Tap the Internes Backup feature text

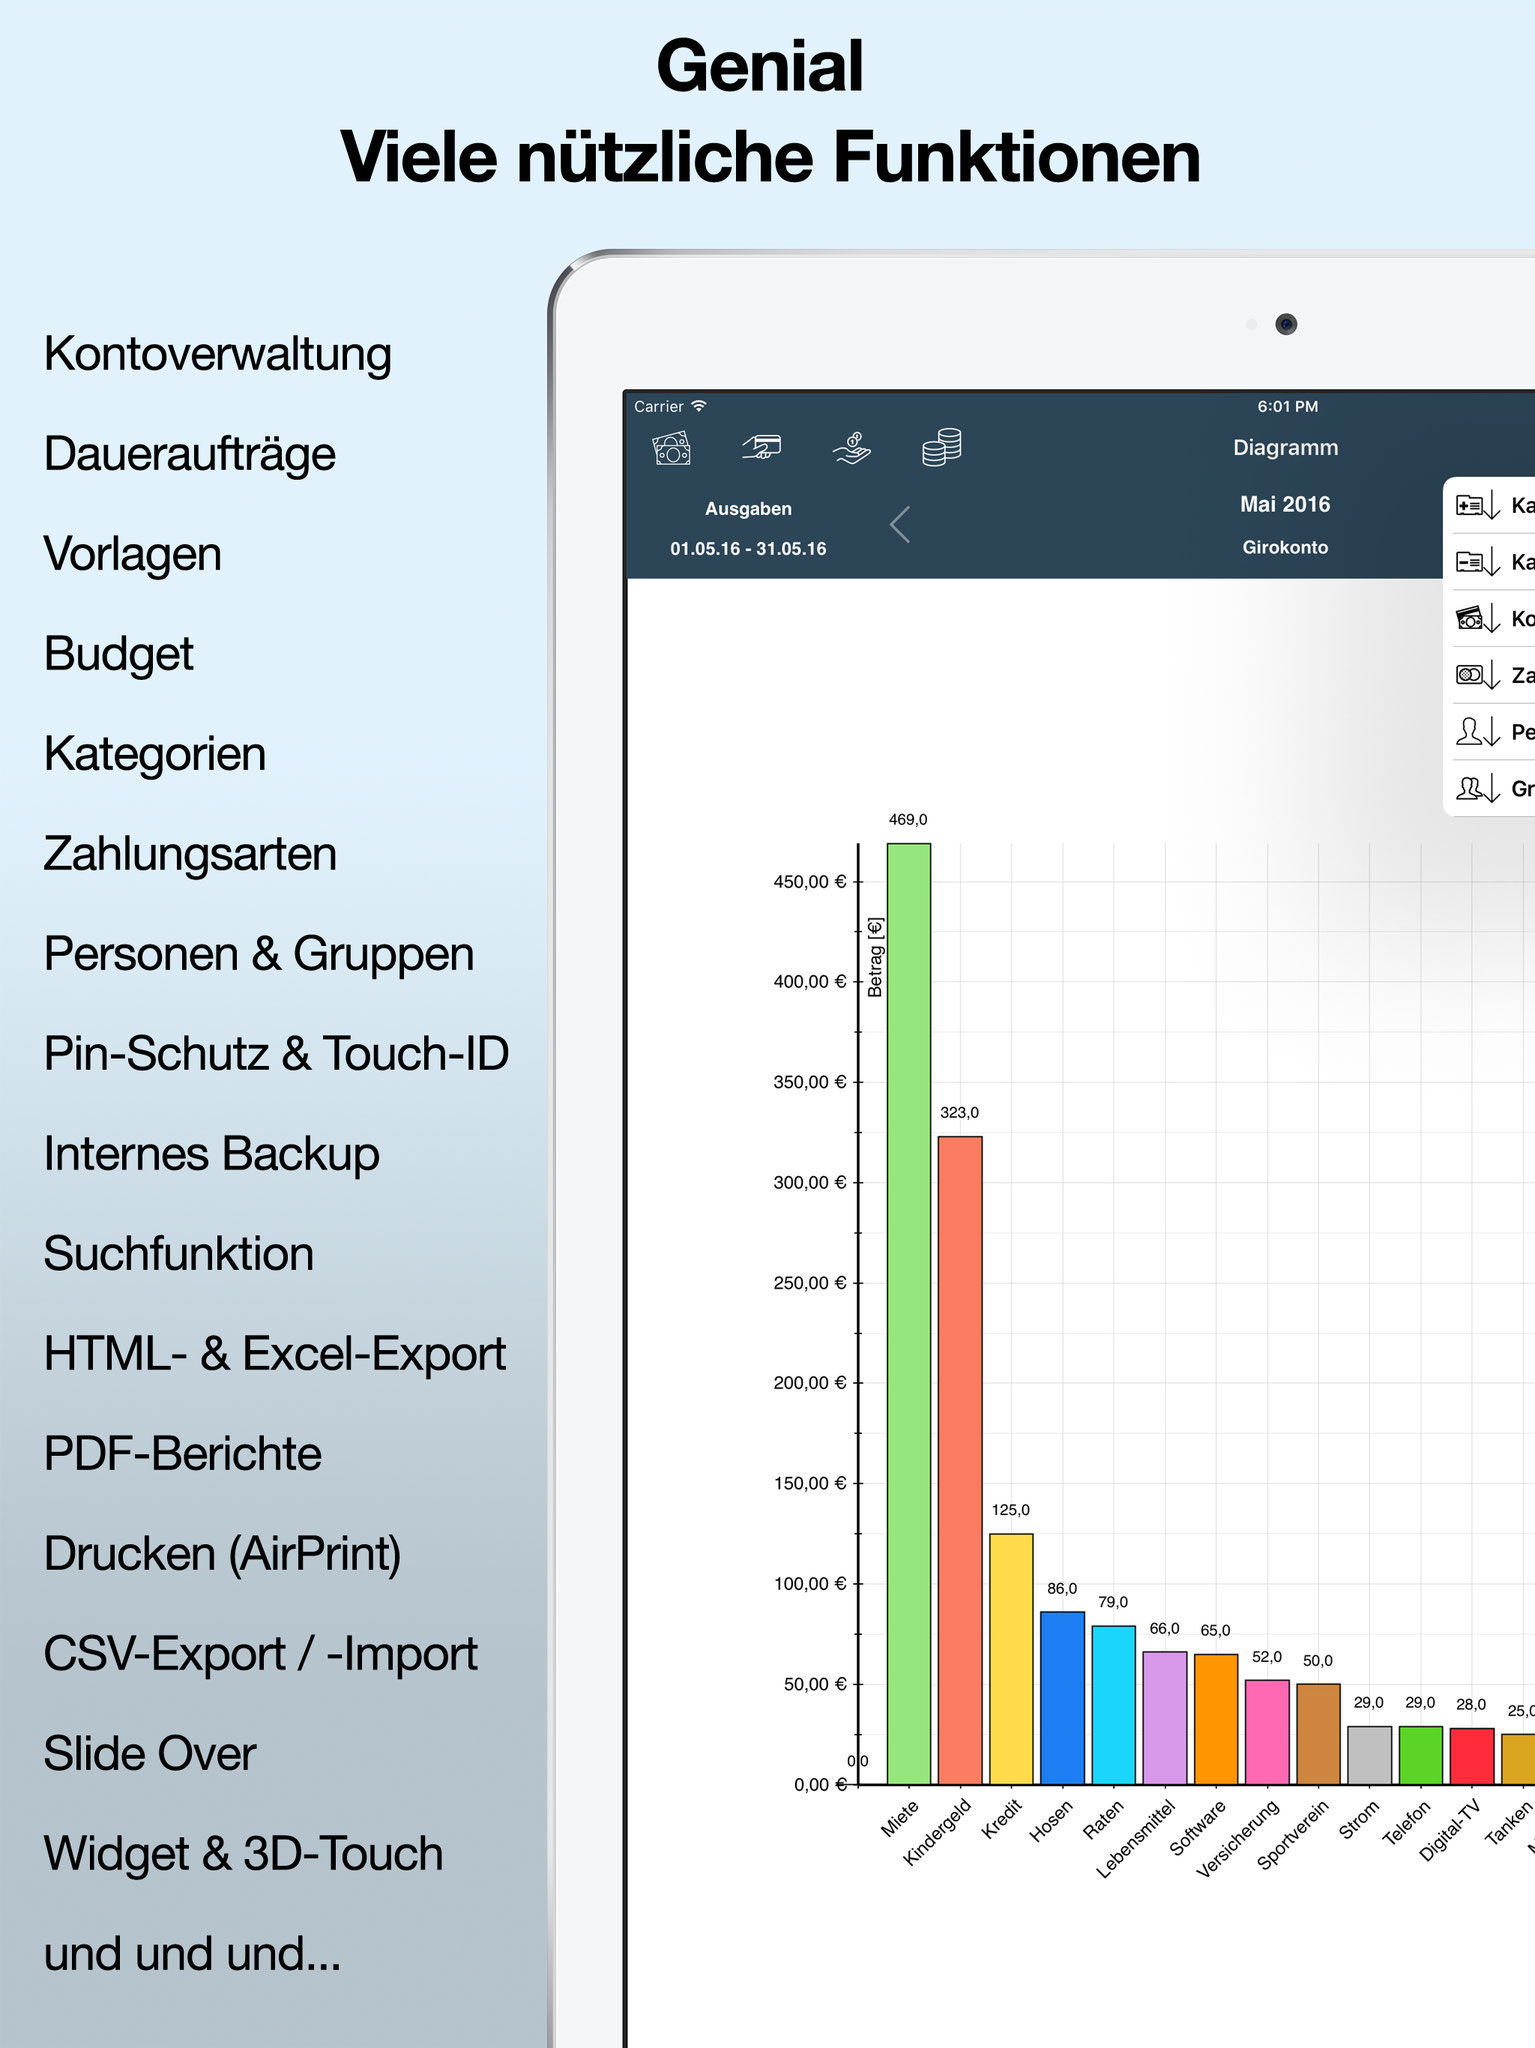[x=212, y=1154]
